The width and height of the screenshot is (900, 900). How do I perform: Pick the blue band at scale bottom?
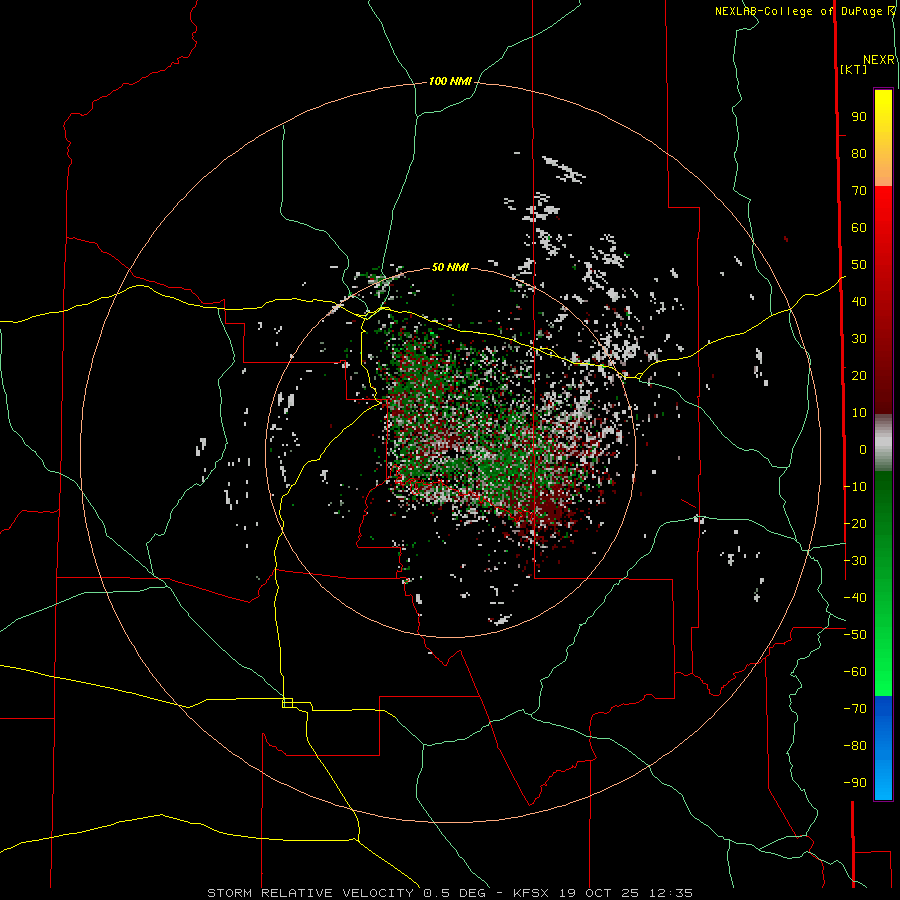(x=883, y=747)
